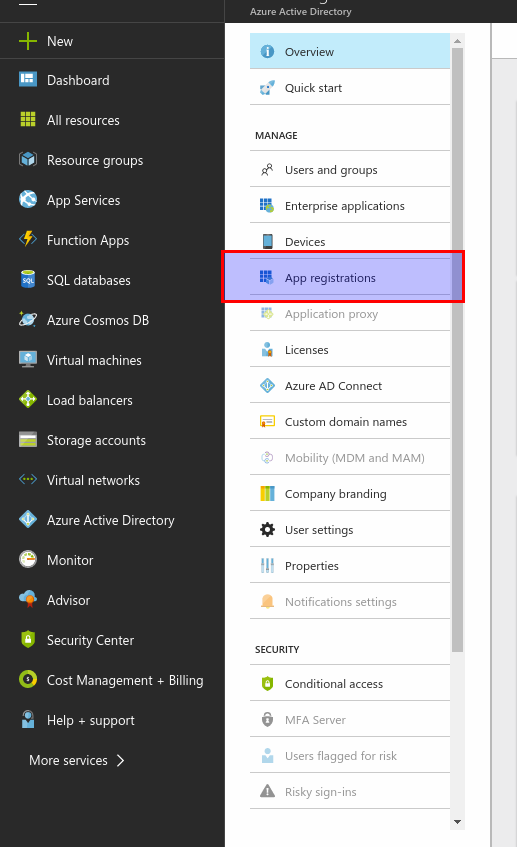Click the Cost Management + Billing icon
This screenshot has height=847, width=517.
(x=28, y=679)
